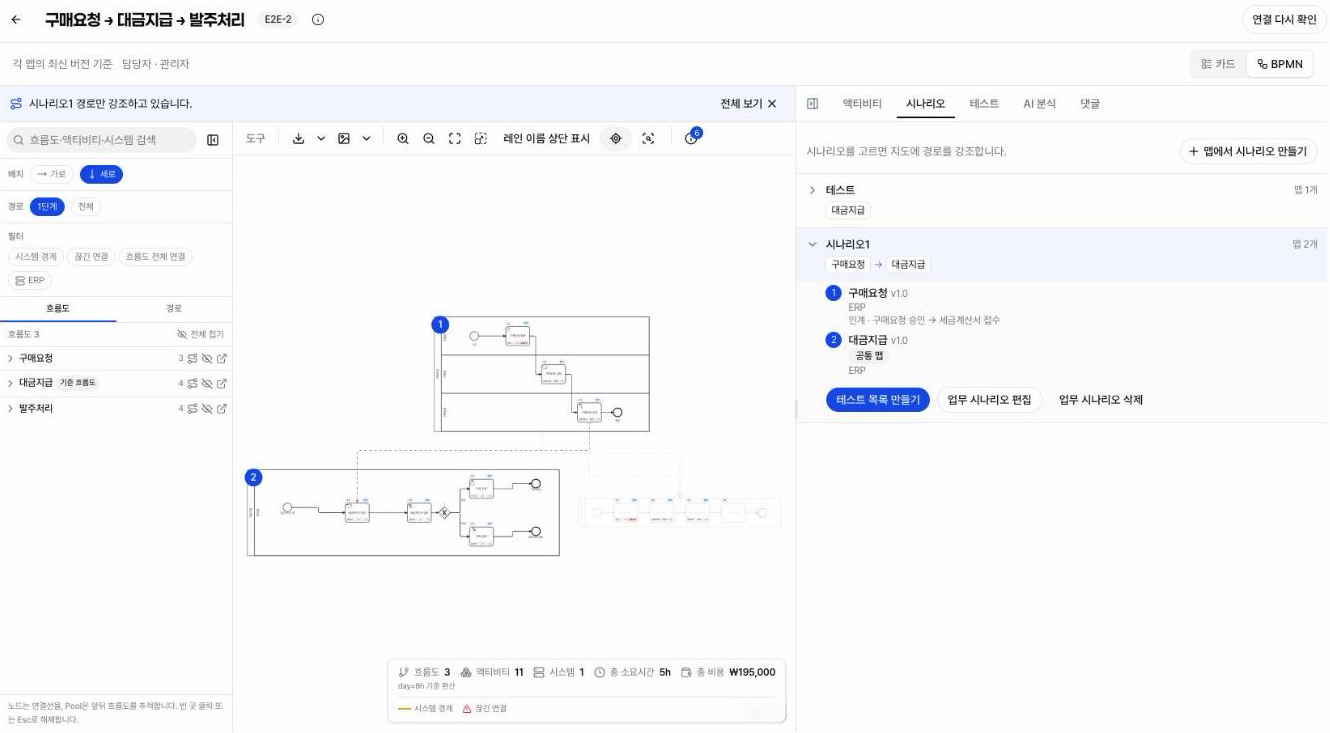This screenshot has width=1330, height=733.
Task: Open the history icon with badge 6
Action: pos(691,138)
